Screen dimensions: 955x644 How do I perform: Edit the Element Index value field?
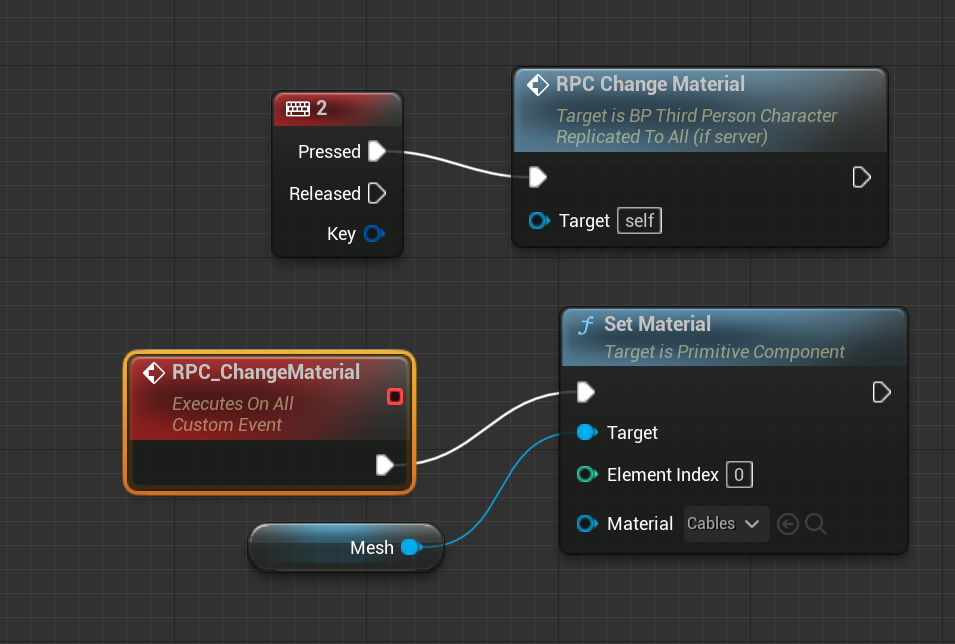pos(739,475)
